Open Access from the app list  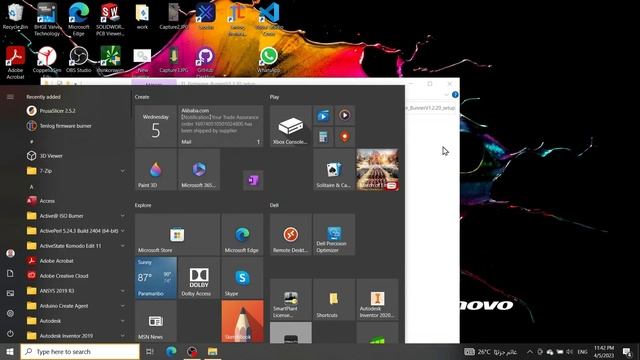point(76,201)
